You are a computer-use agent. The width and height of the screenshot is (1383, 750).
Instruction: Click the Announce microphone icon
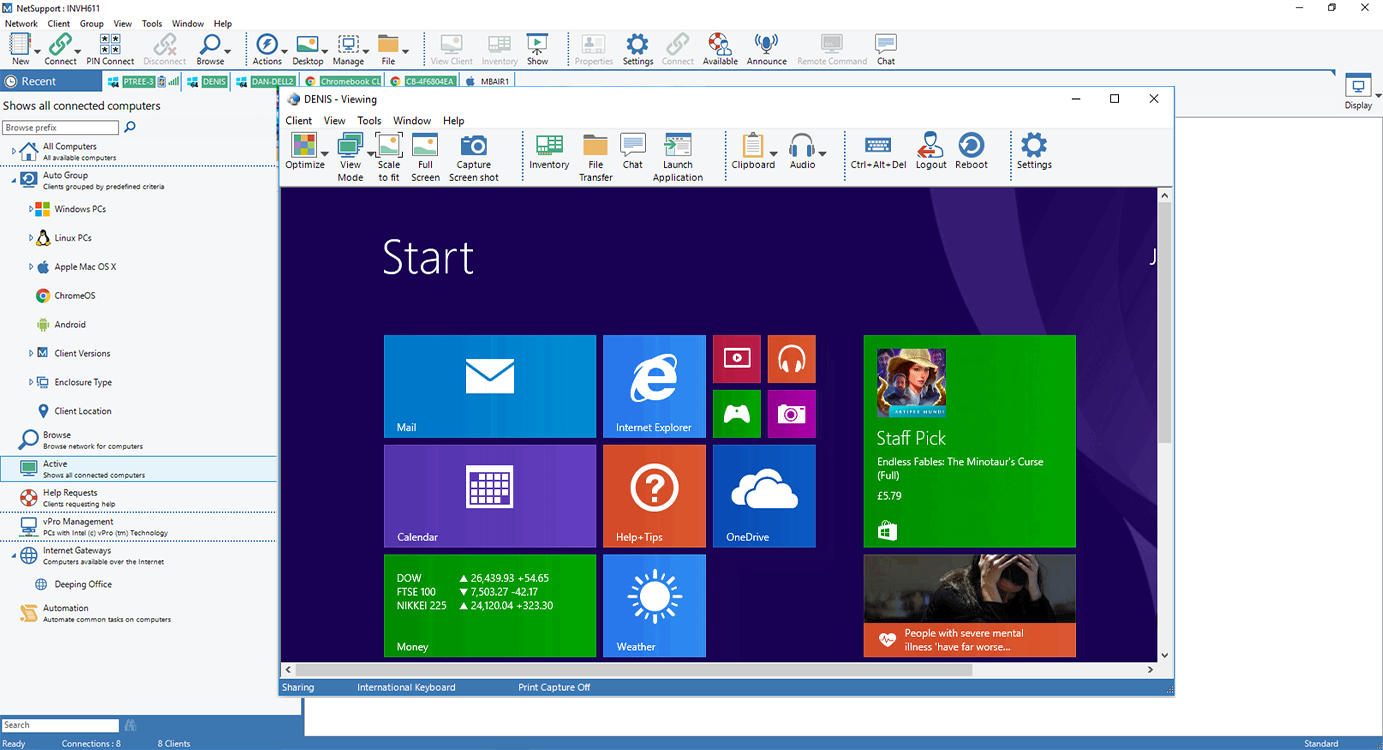766,45
